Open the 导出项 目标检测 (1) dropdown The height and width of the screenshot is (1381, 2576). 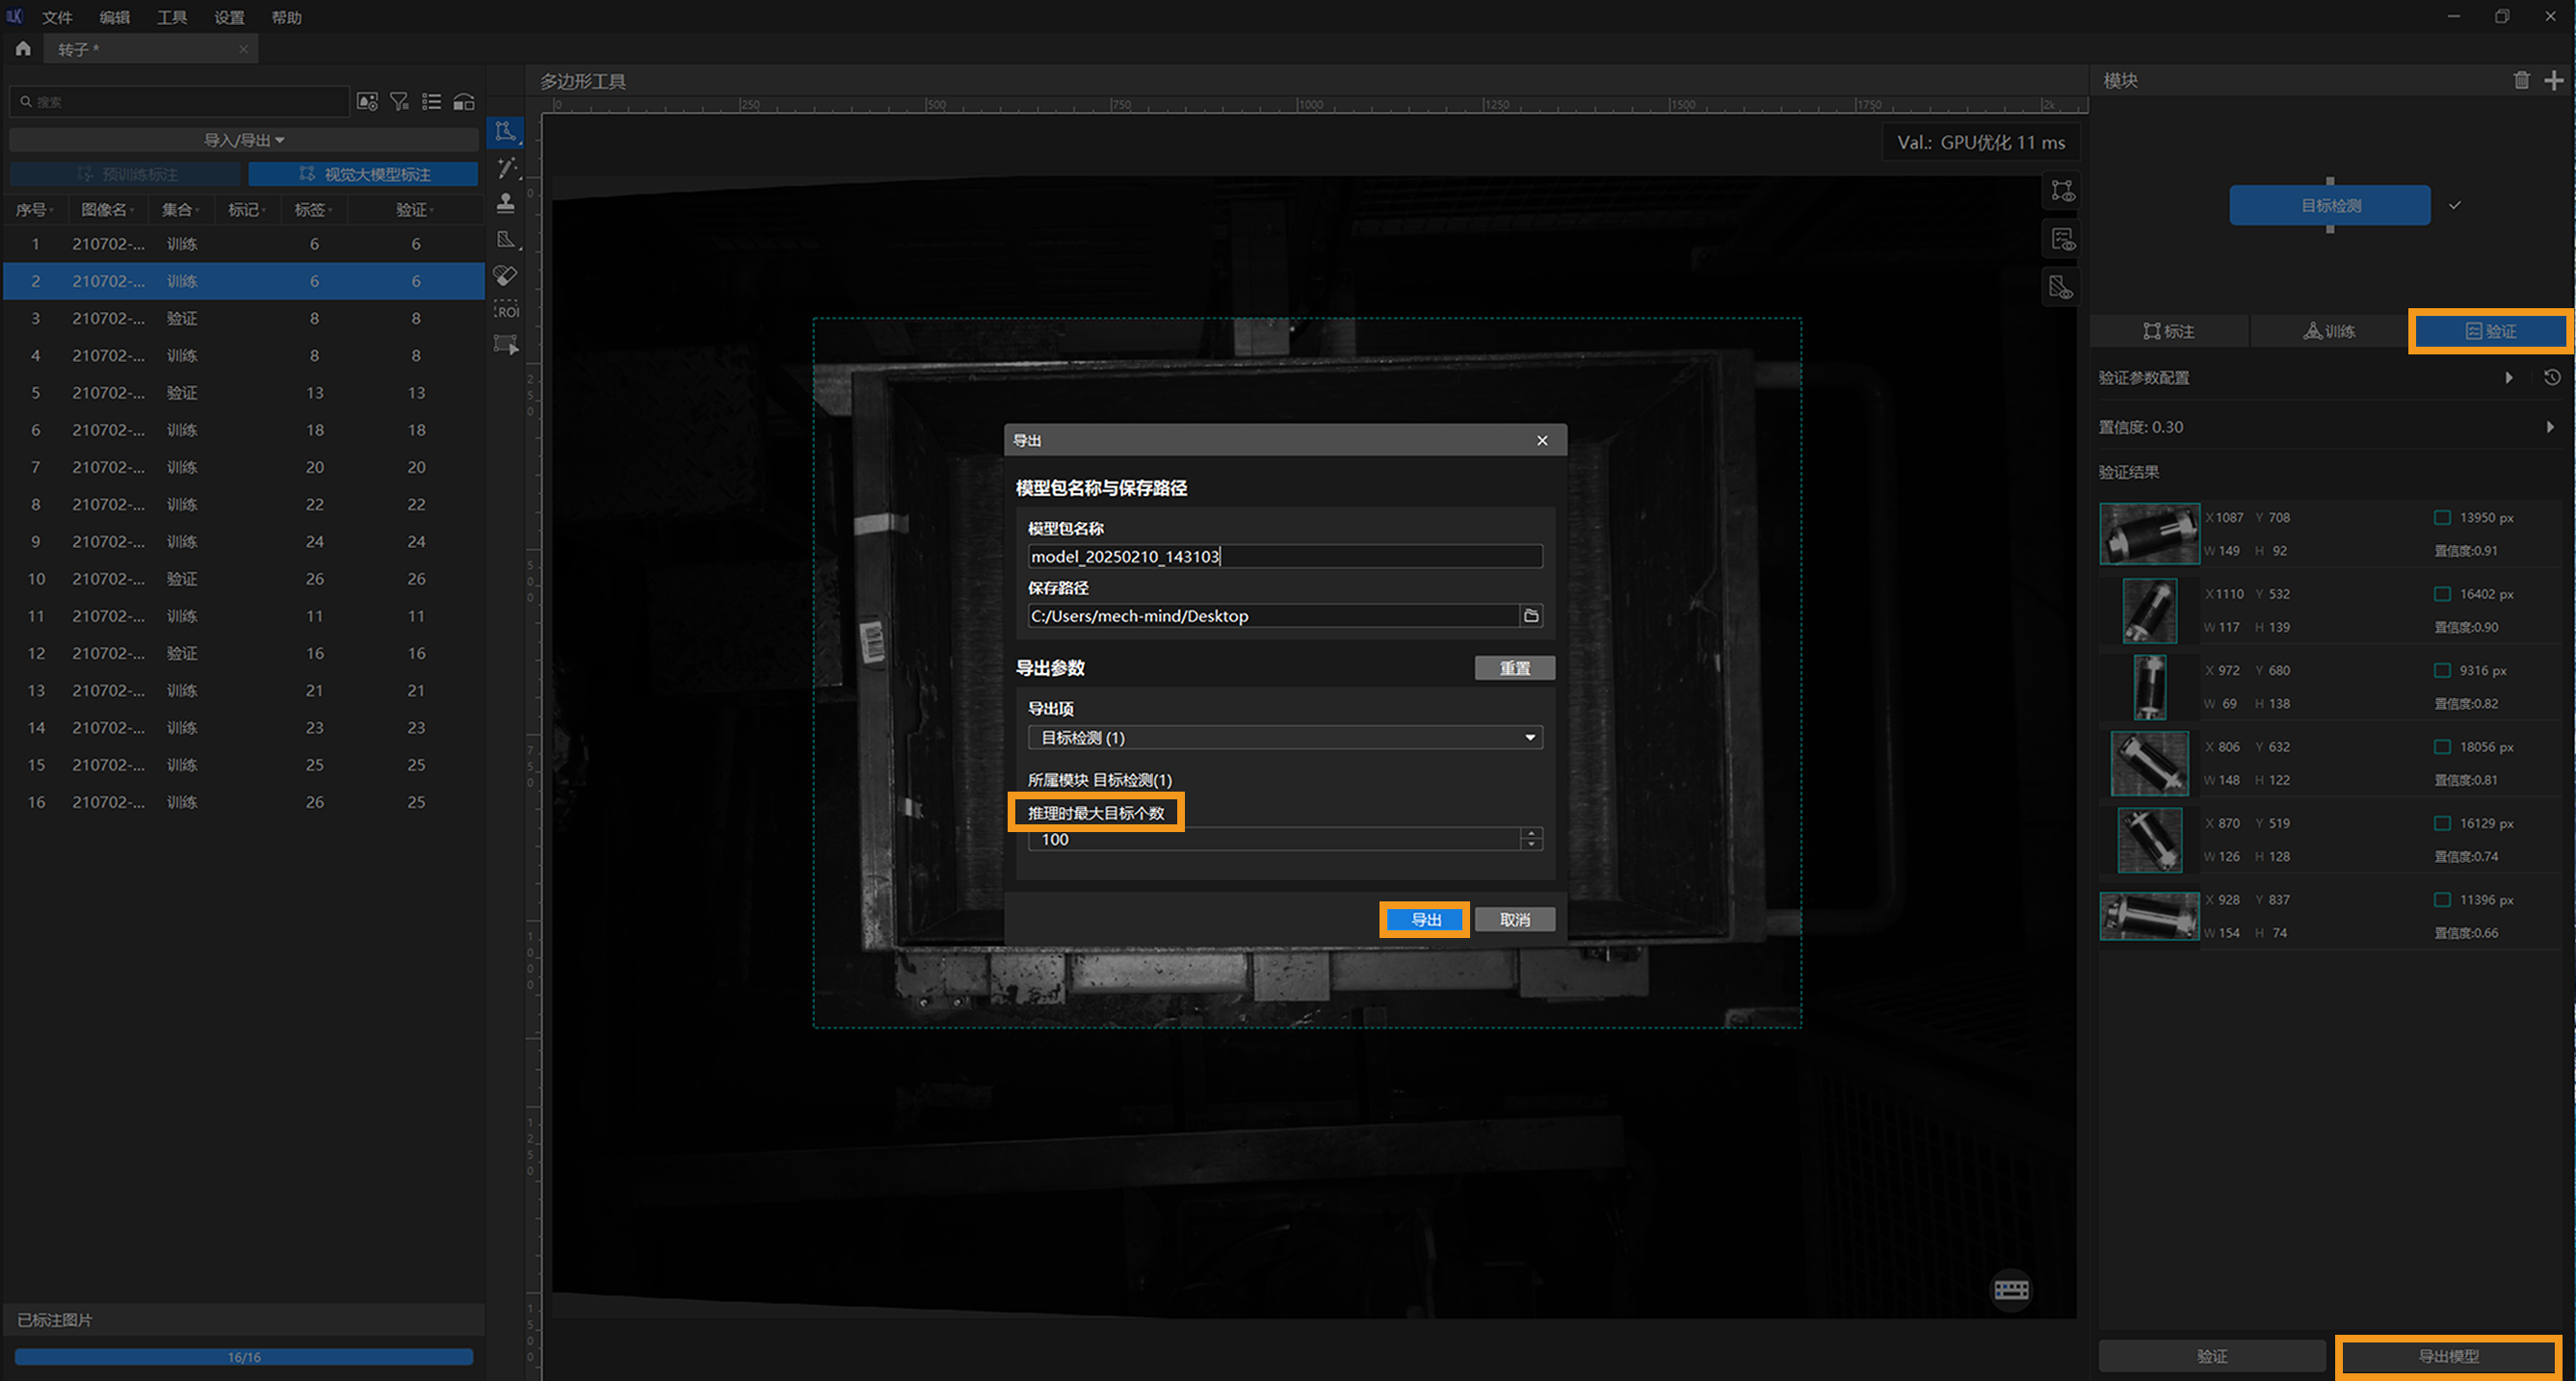pos(1285,738)
